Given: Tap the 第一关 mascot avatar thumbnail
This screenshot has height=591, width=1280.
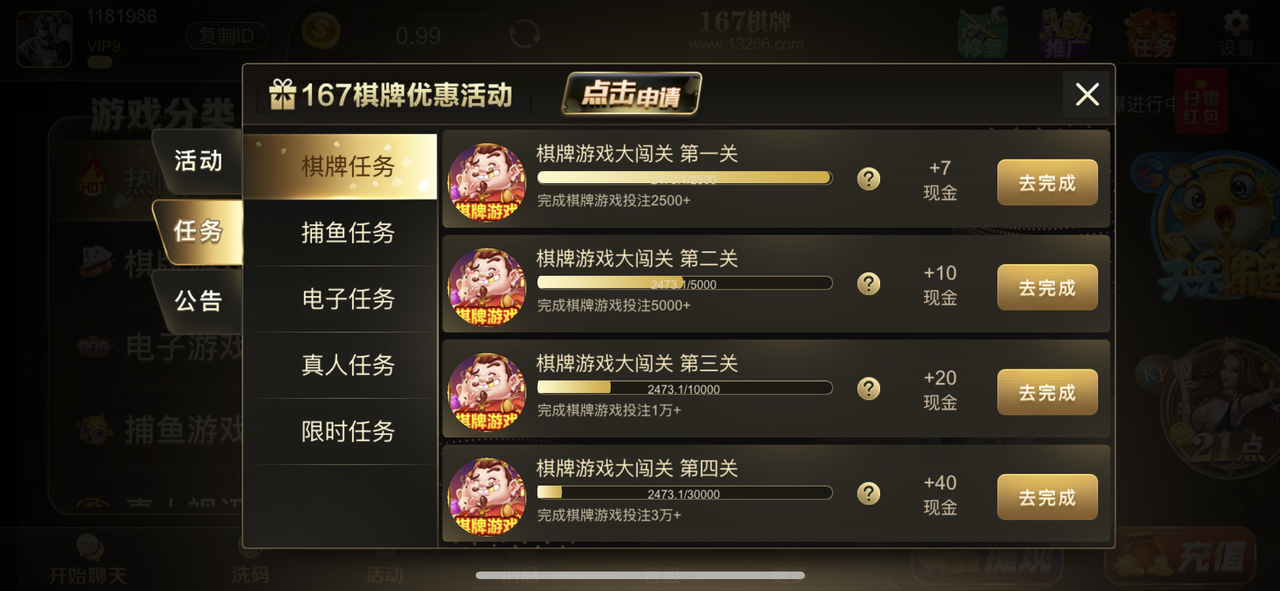Looking at the screenshot, I should click(487, 182).
